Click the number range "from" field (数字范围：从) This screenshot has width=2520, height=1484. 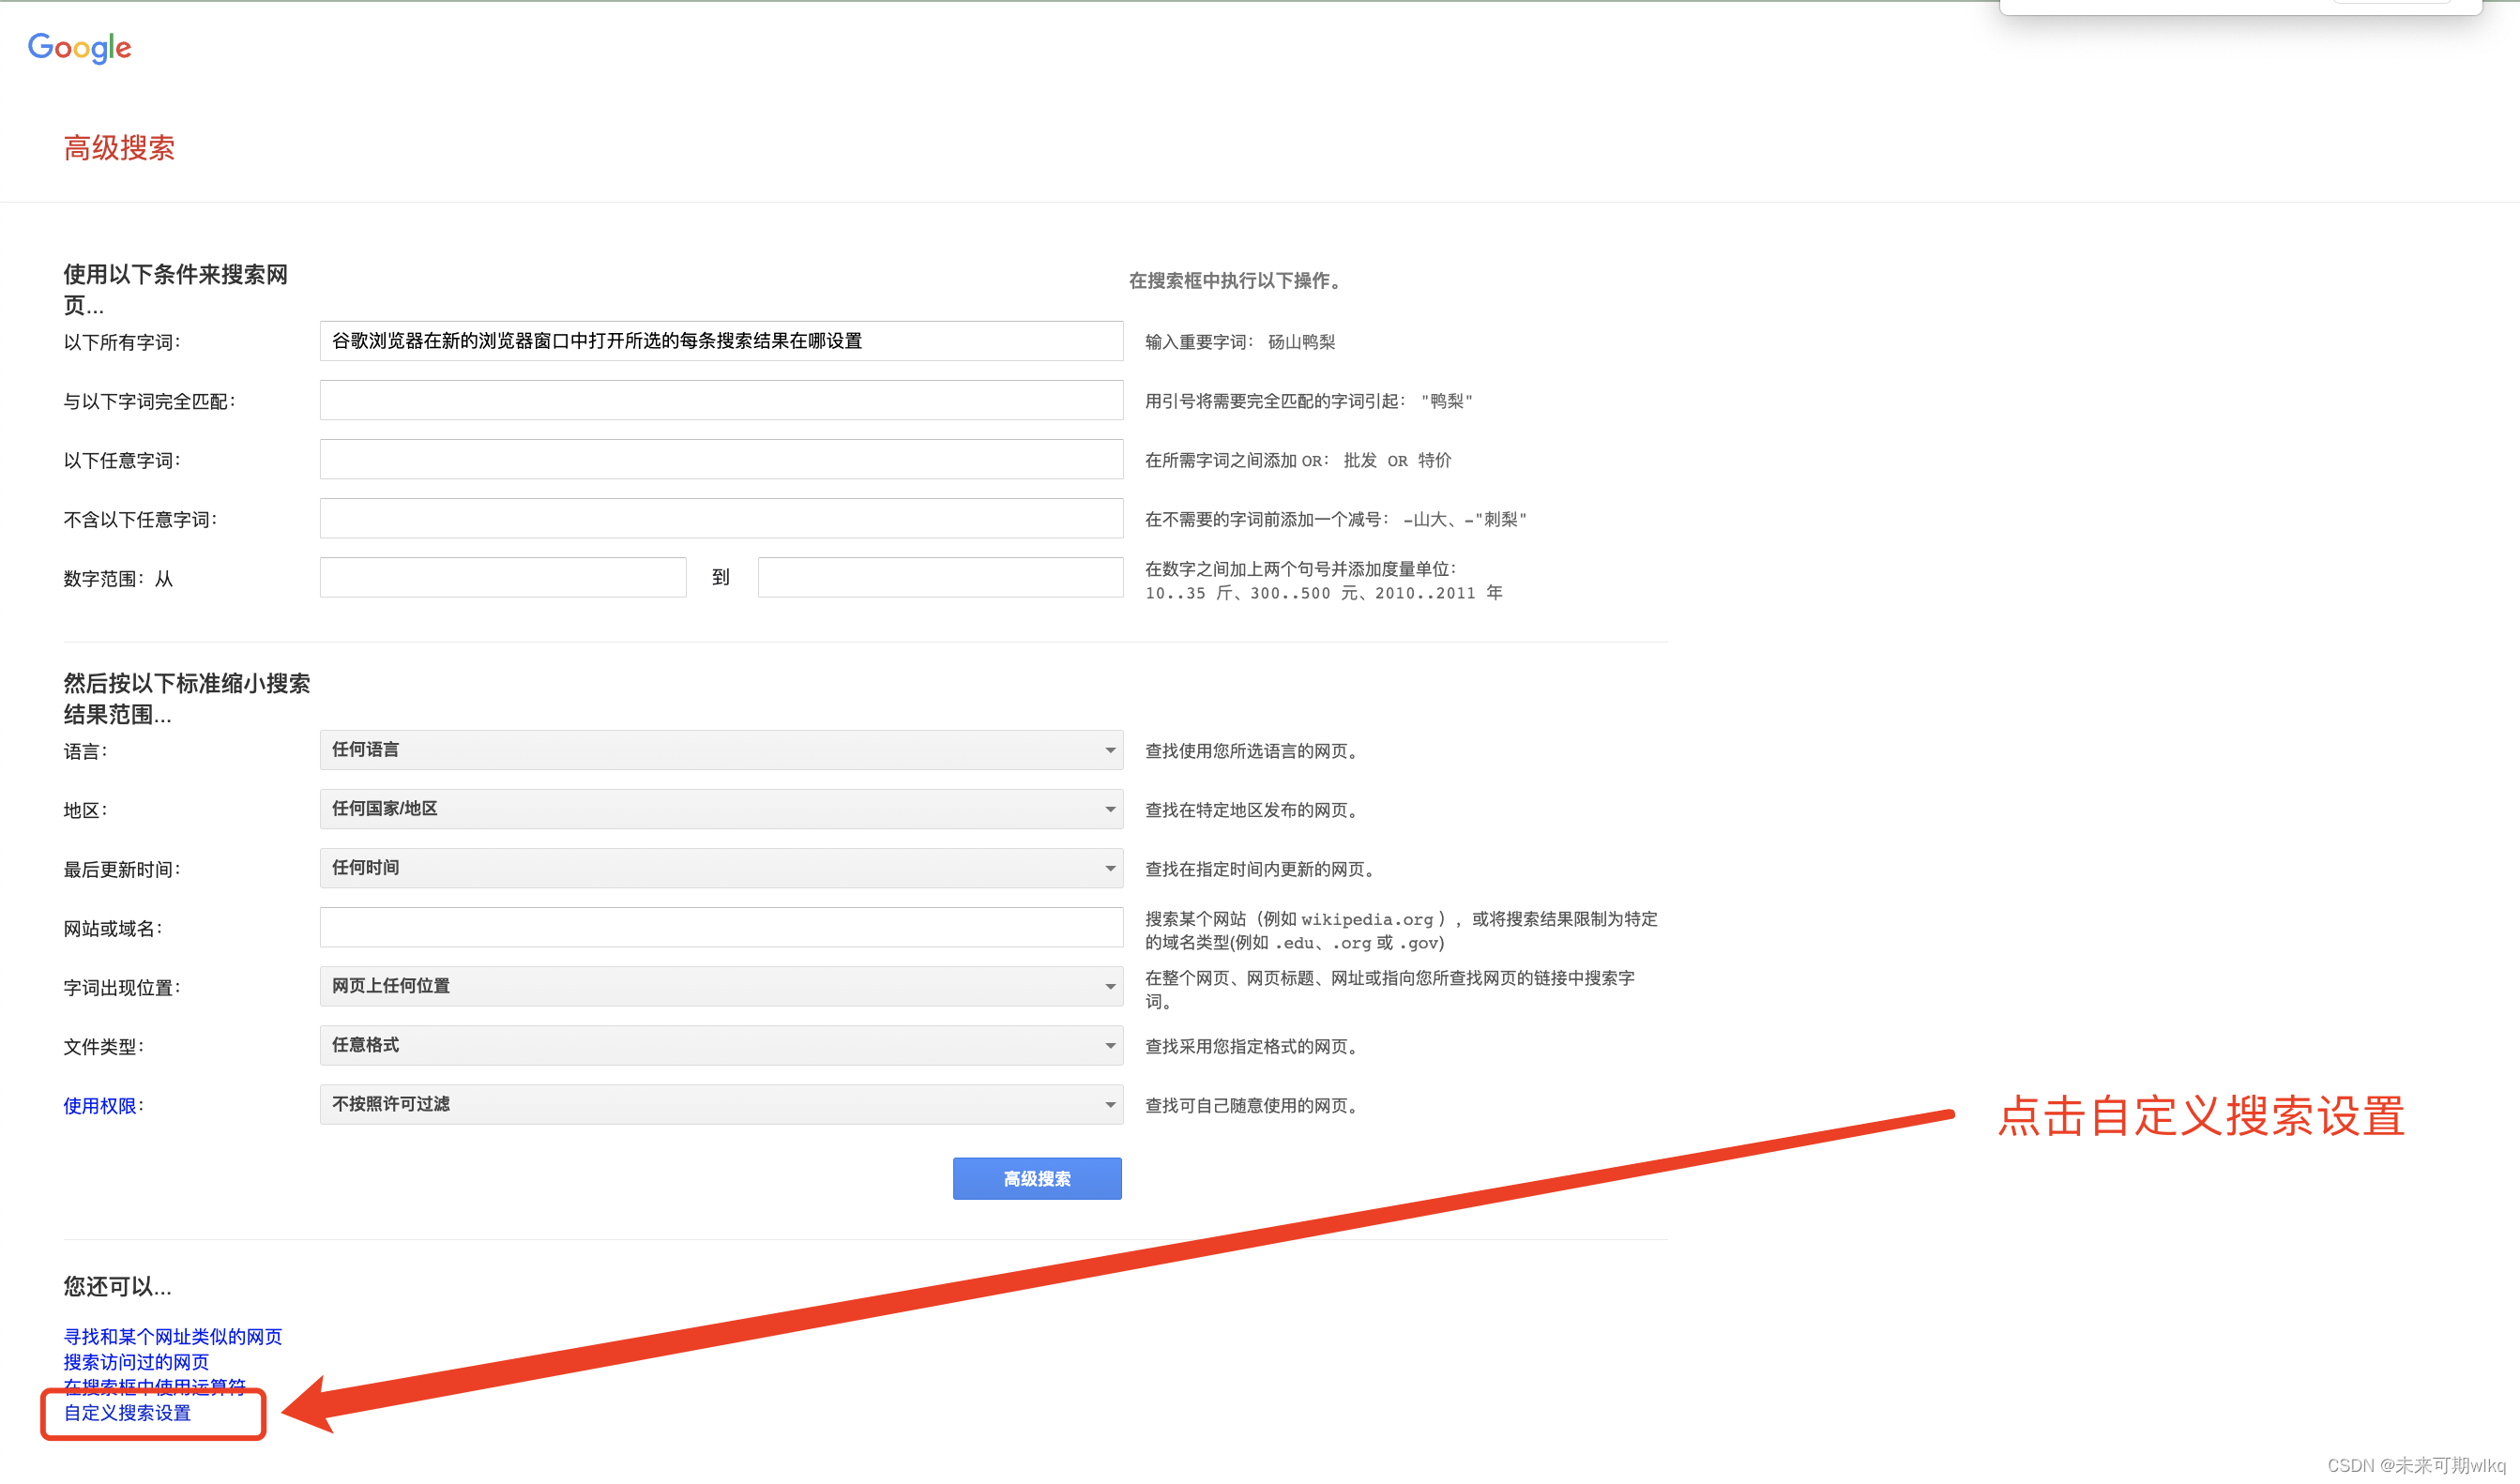[x=502, y=577]
